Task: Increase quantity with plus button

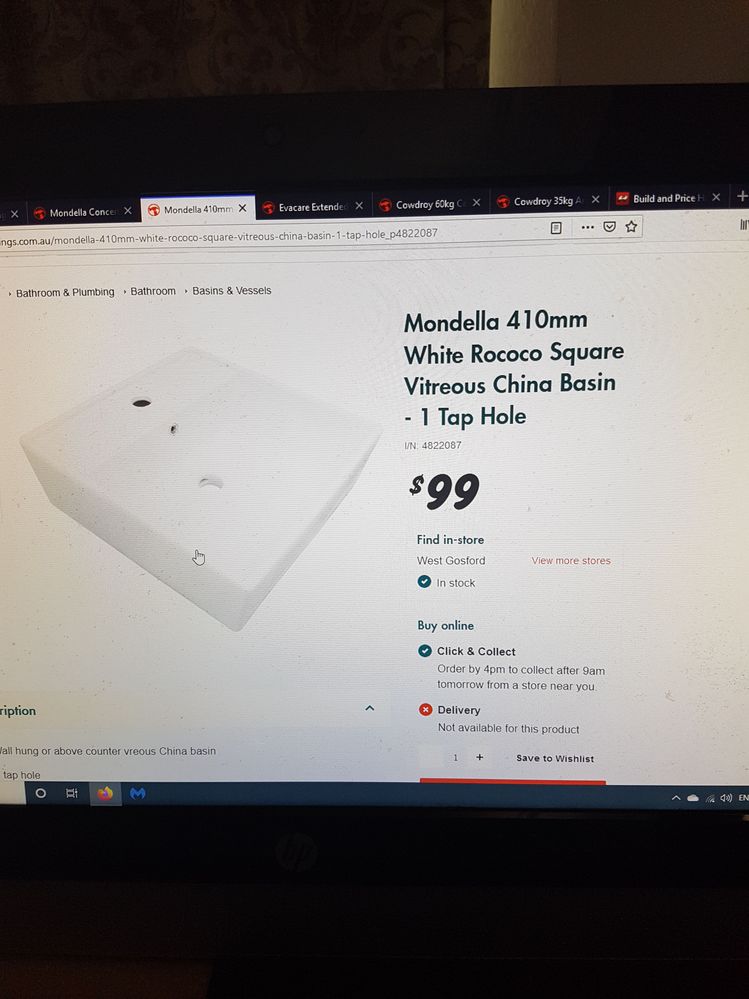Action: pyautogui.click(x=480, y=758)
